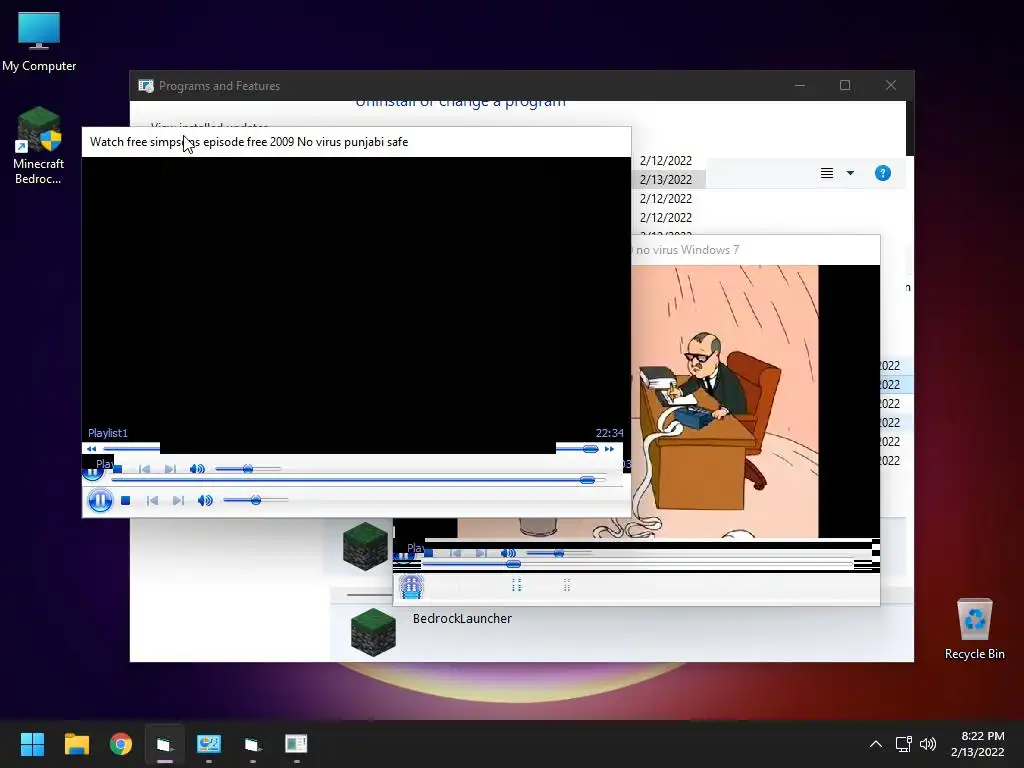Image resolution: width=1024 pixels, height=768 pixels.
Task: Select the Recycle Bin desktop icon
Action: [x=974, y=630]
